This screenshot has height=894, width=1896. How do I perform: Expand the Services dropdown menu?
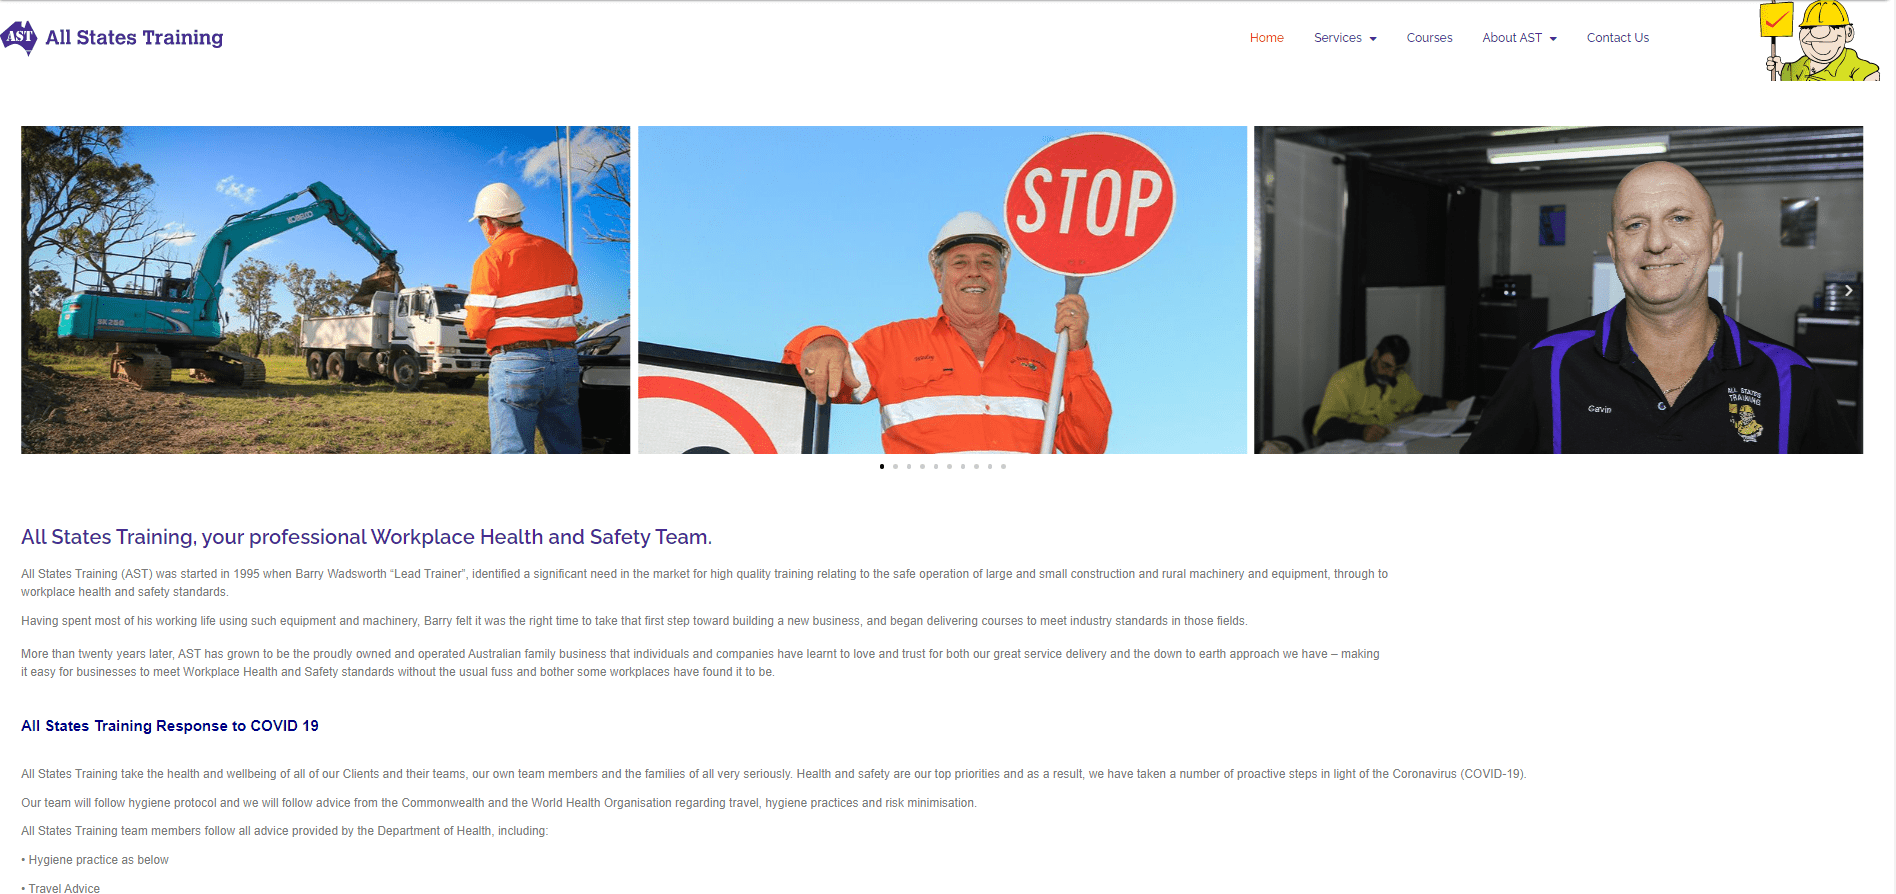click(x=1338, y=38)
